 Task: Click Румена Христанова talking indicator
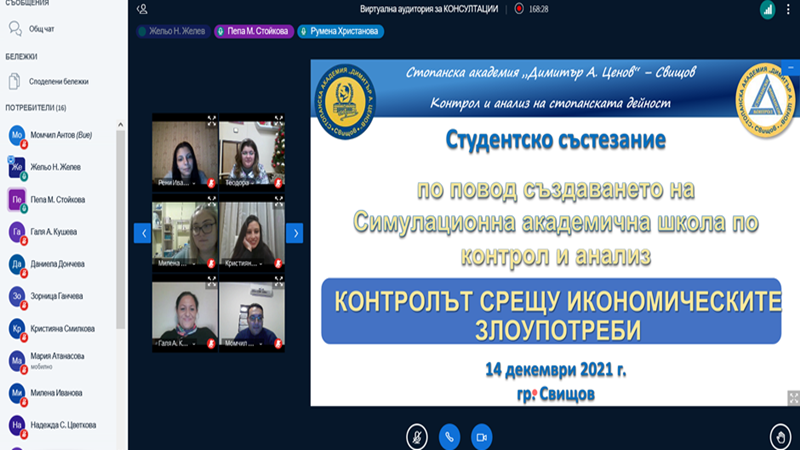tap(340, 31)
